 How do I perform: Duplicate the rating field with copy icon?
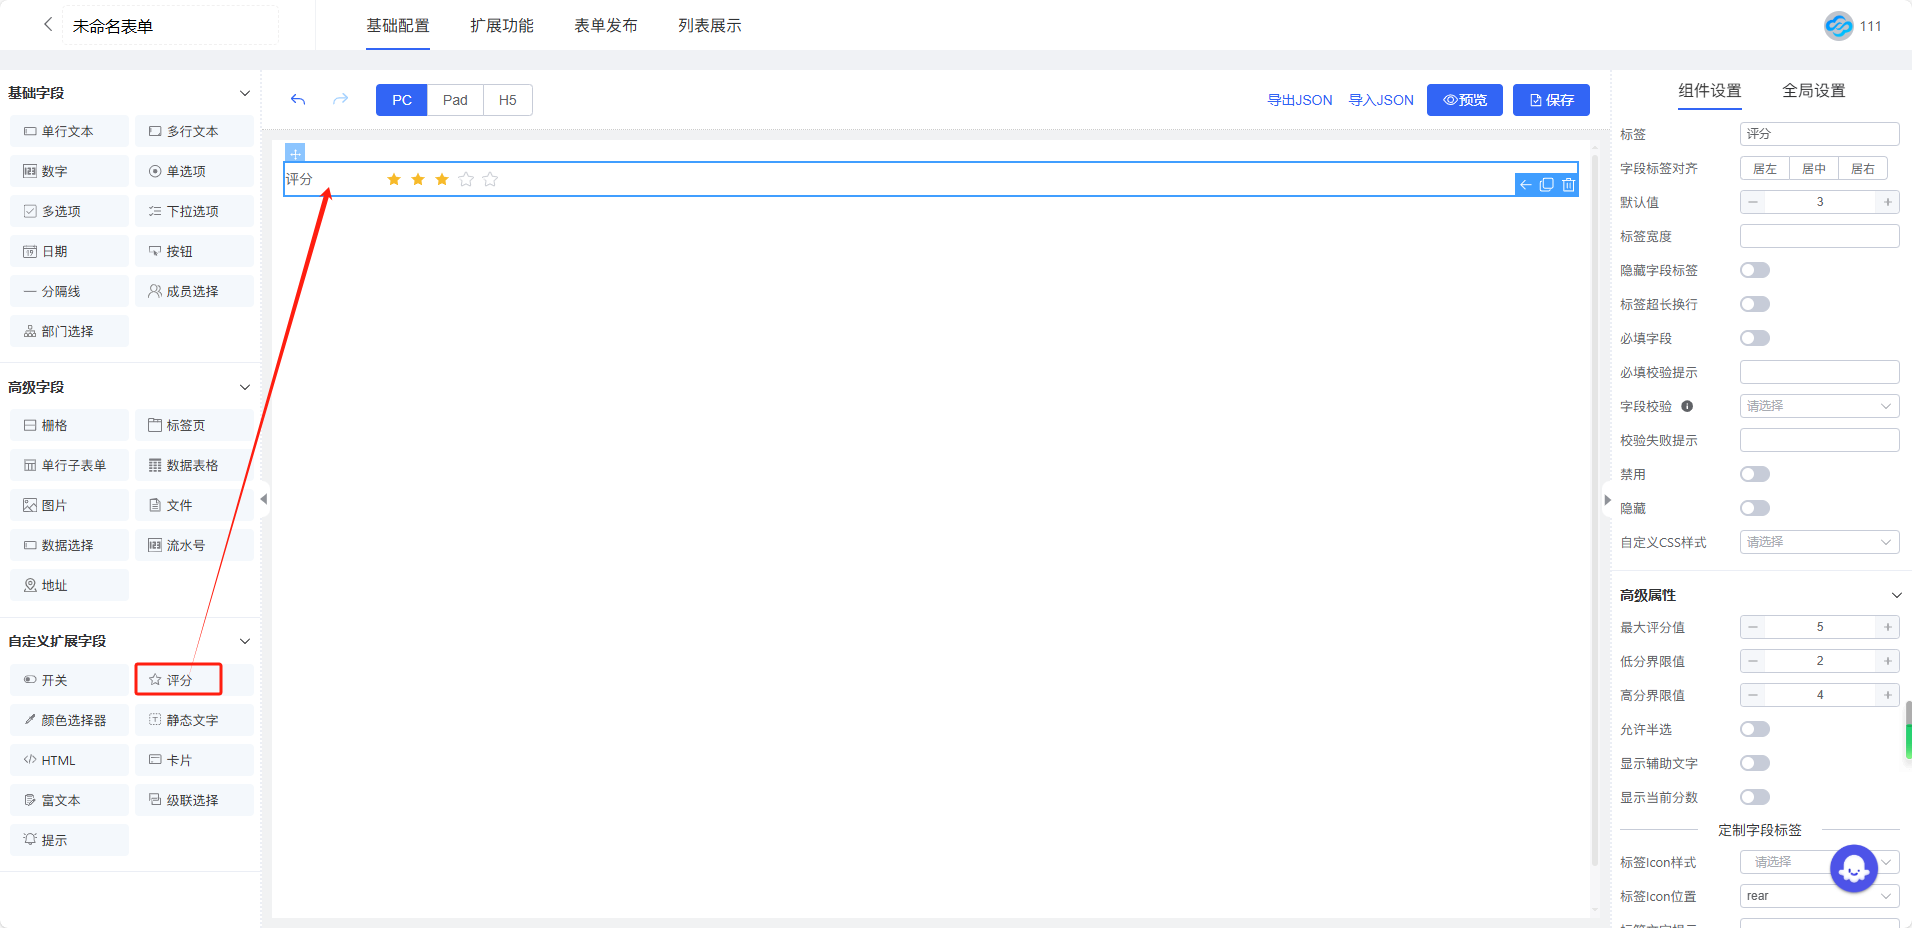pos(1546,185)
